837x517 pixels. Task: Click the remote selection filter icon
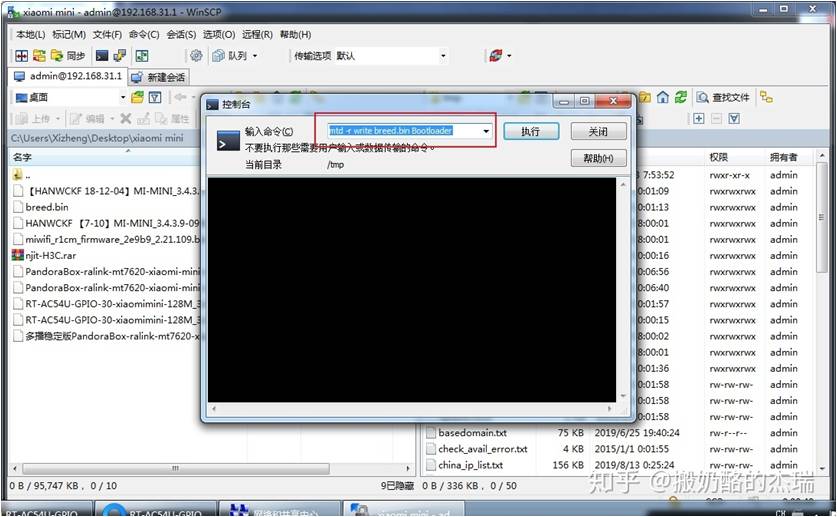point(734,118)
